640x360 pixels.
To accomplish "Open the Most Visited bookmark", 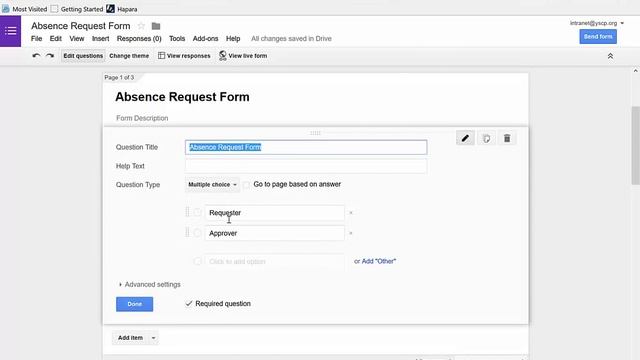I will pos(24,9).
